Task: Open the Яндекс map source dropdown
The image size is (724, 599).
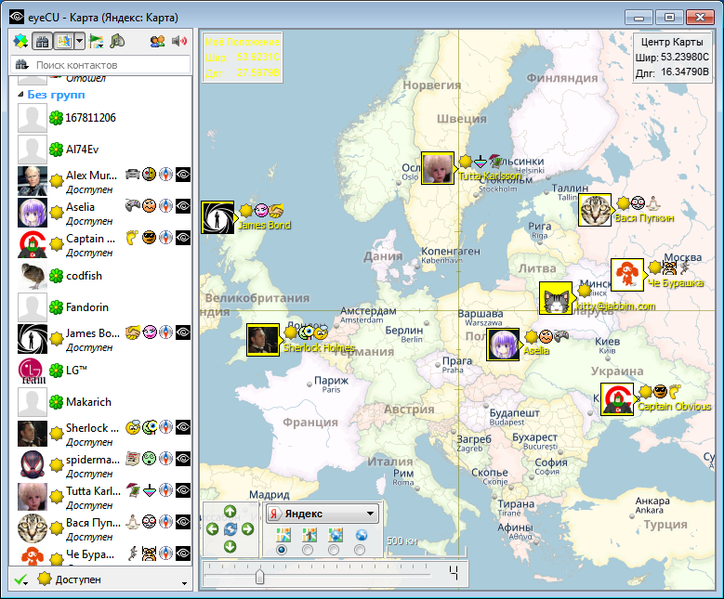Action: point(322,513)
